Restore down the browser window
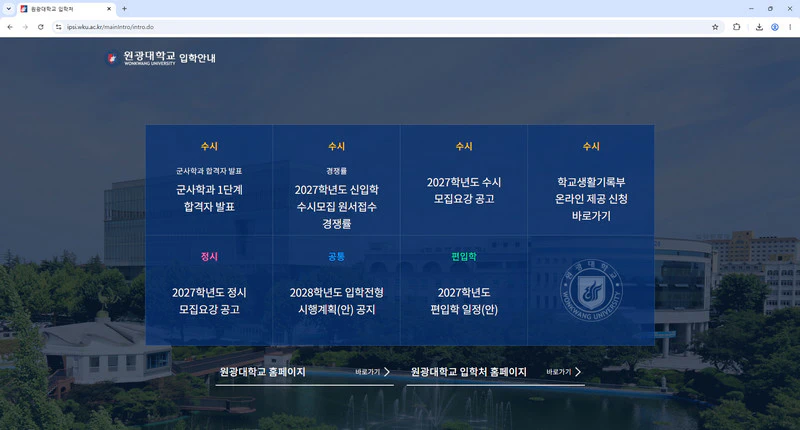 [770, 9]
